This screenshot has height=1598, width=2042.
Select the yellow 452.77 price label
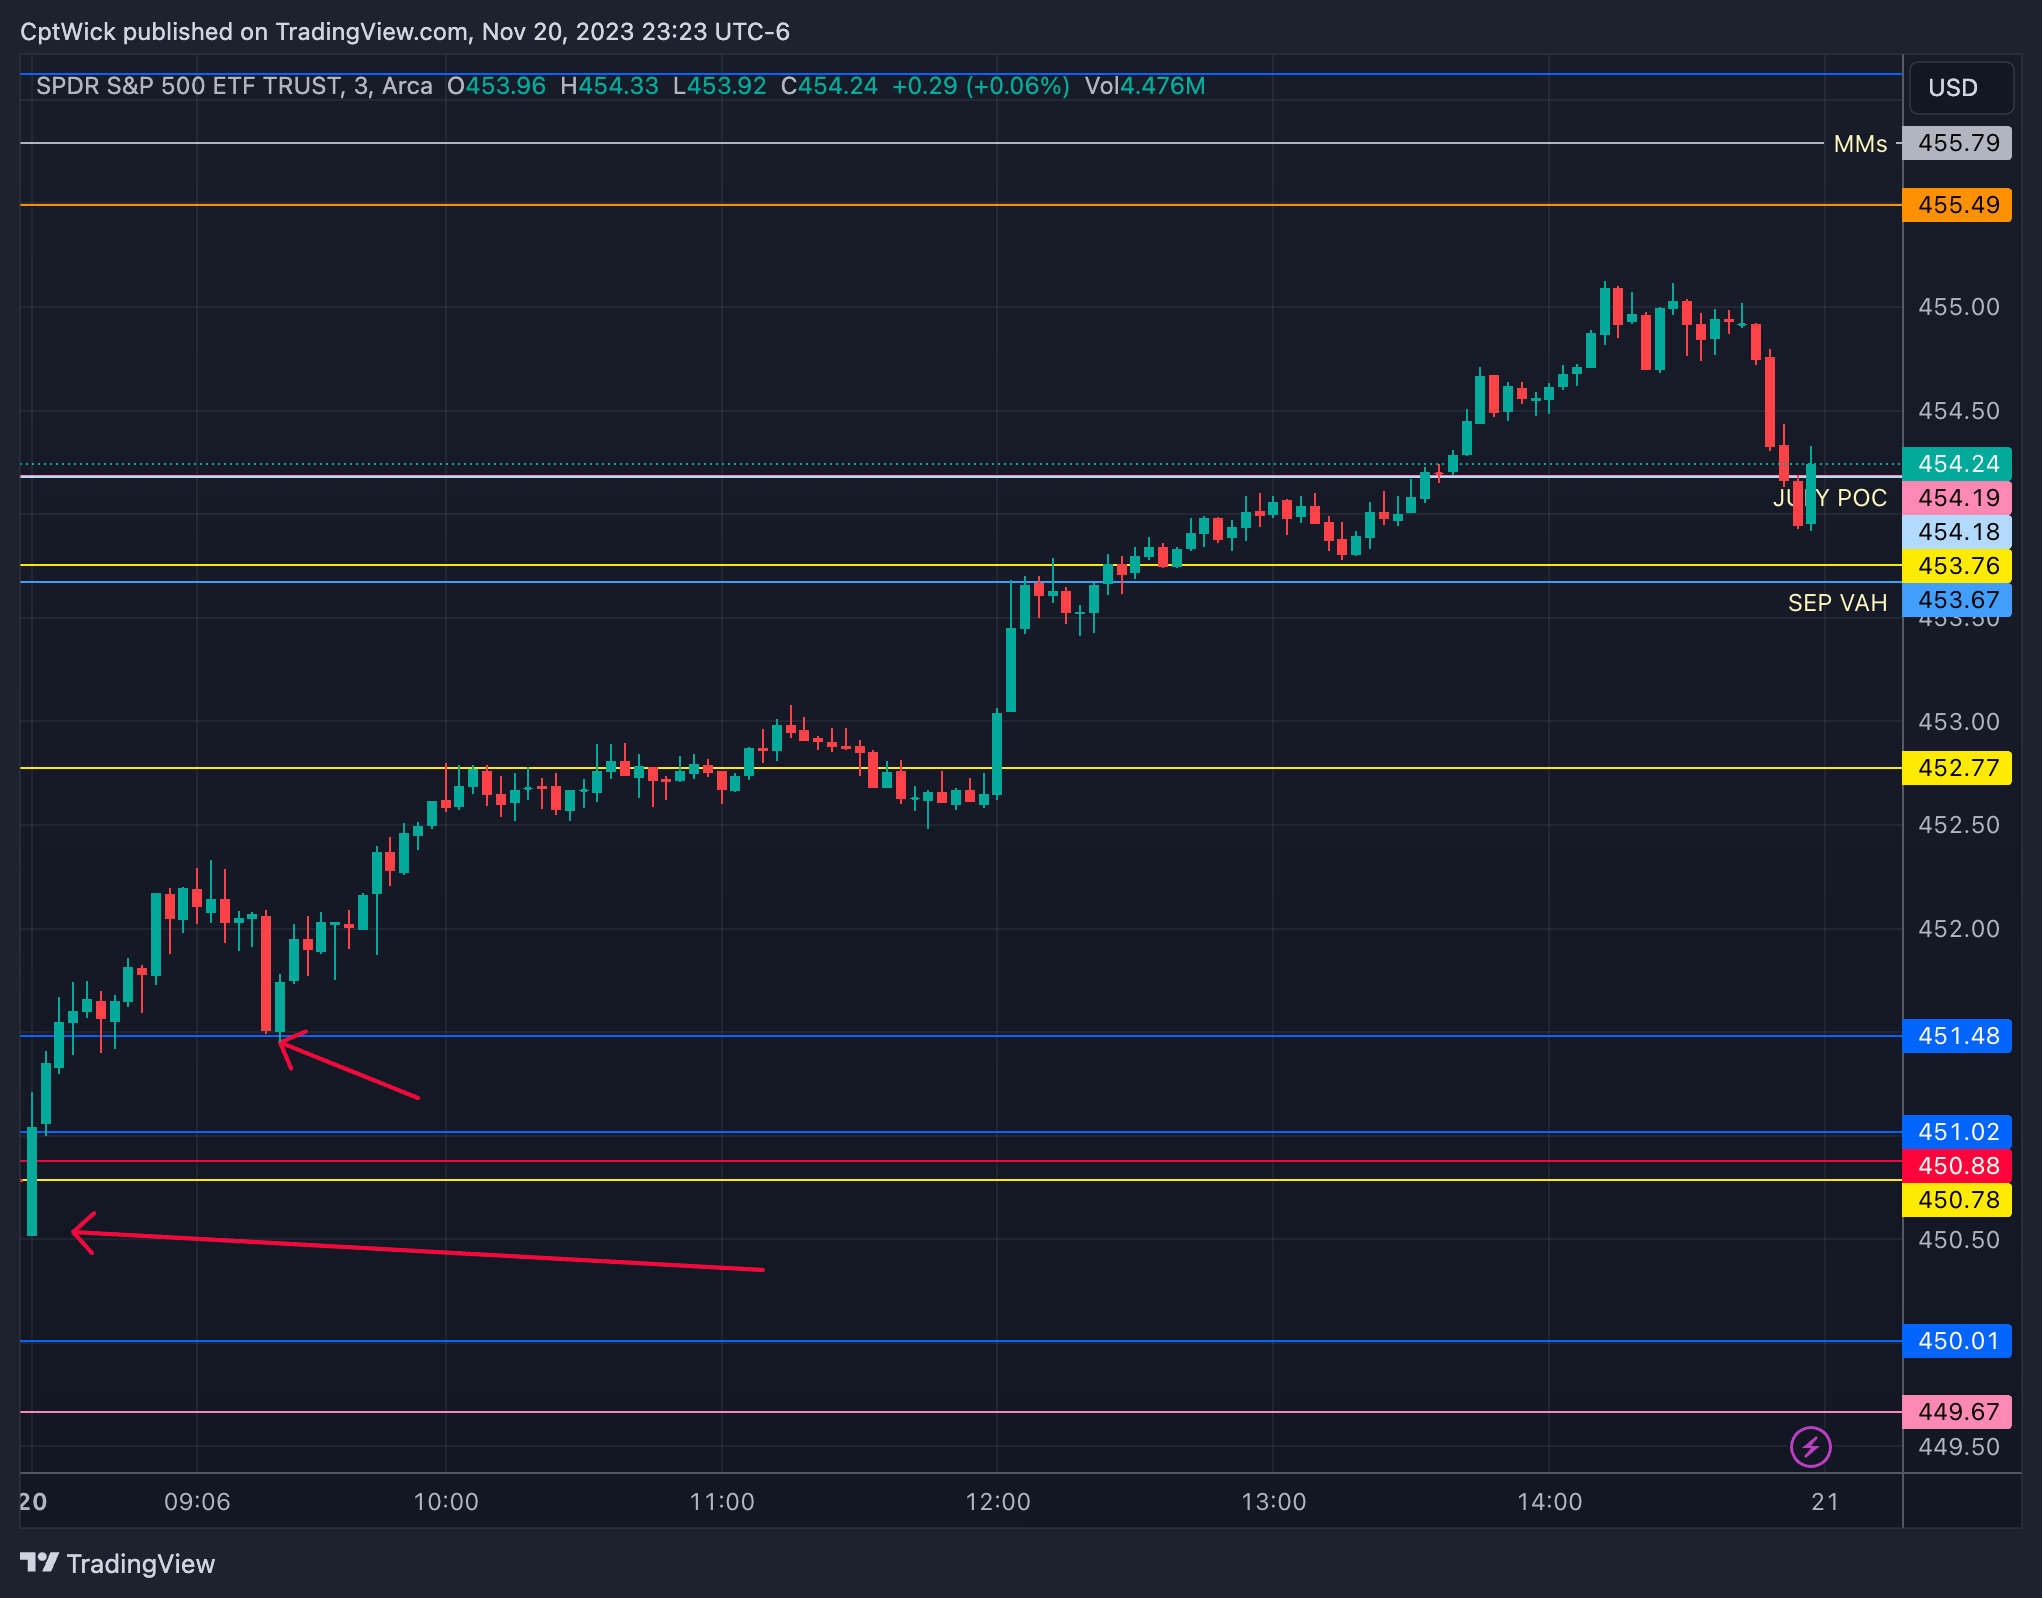coord(1956,768)
